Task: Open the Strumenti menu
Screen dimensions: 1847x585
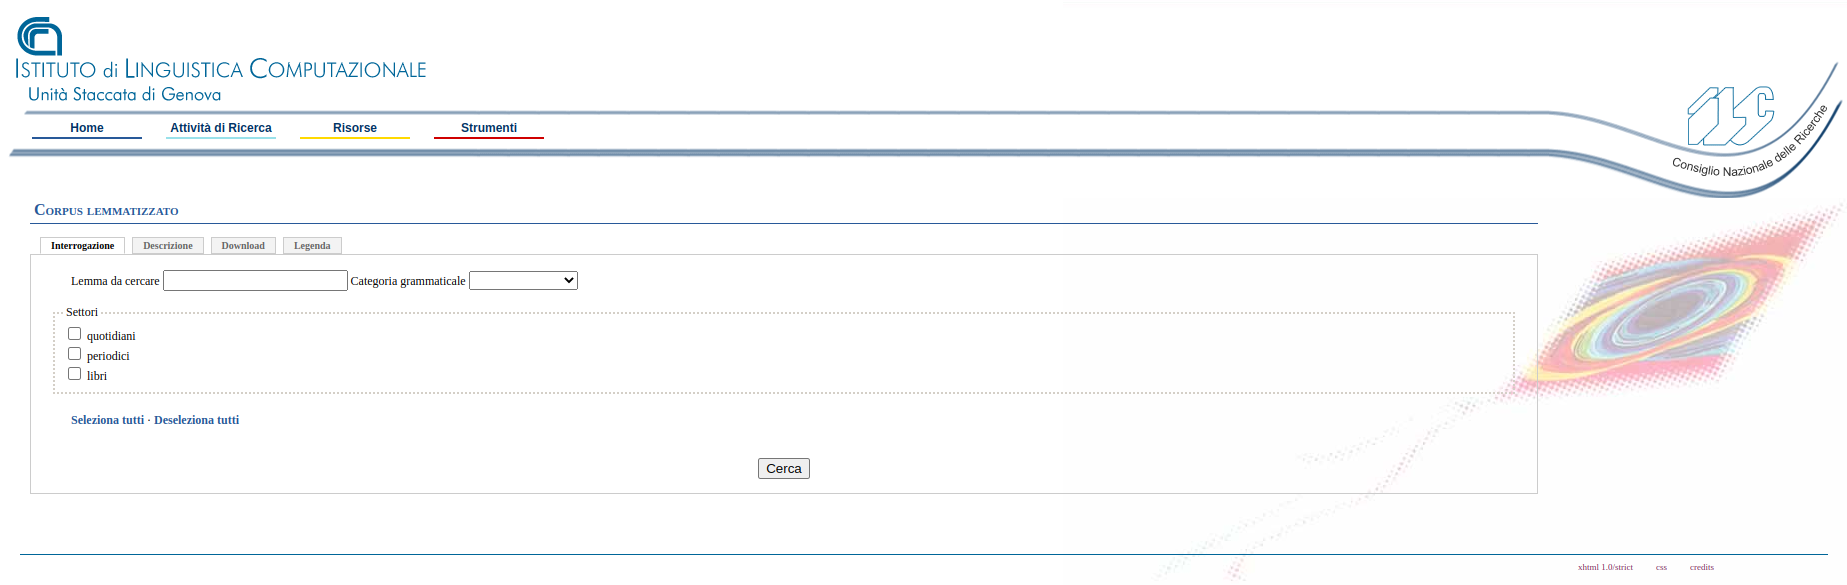Action: click(489, 128)
